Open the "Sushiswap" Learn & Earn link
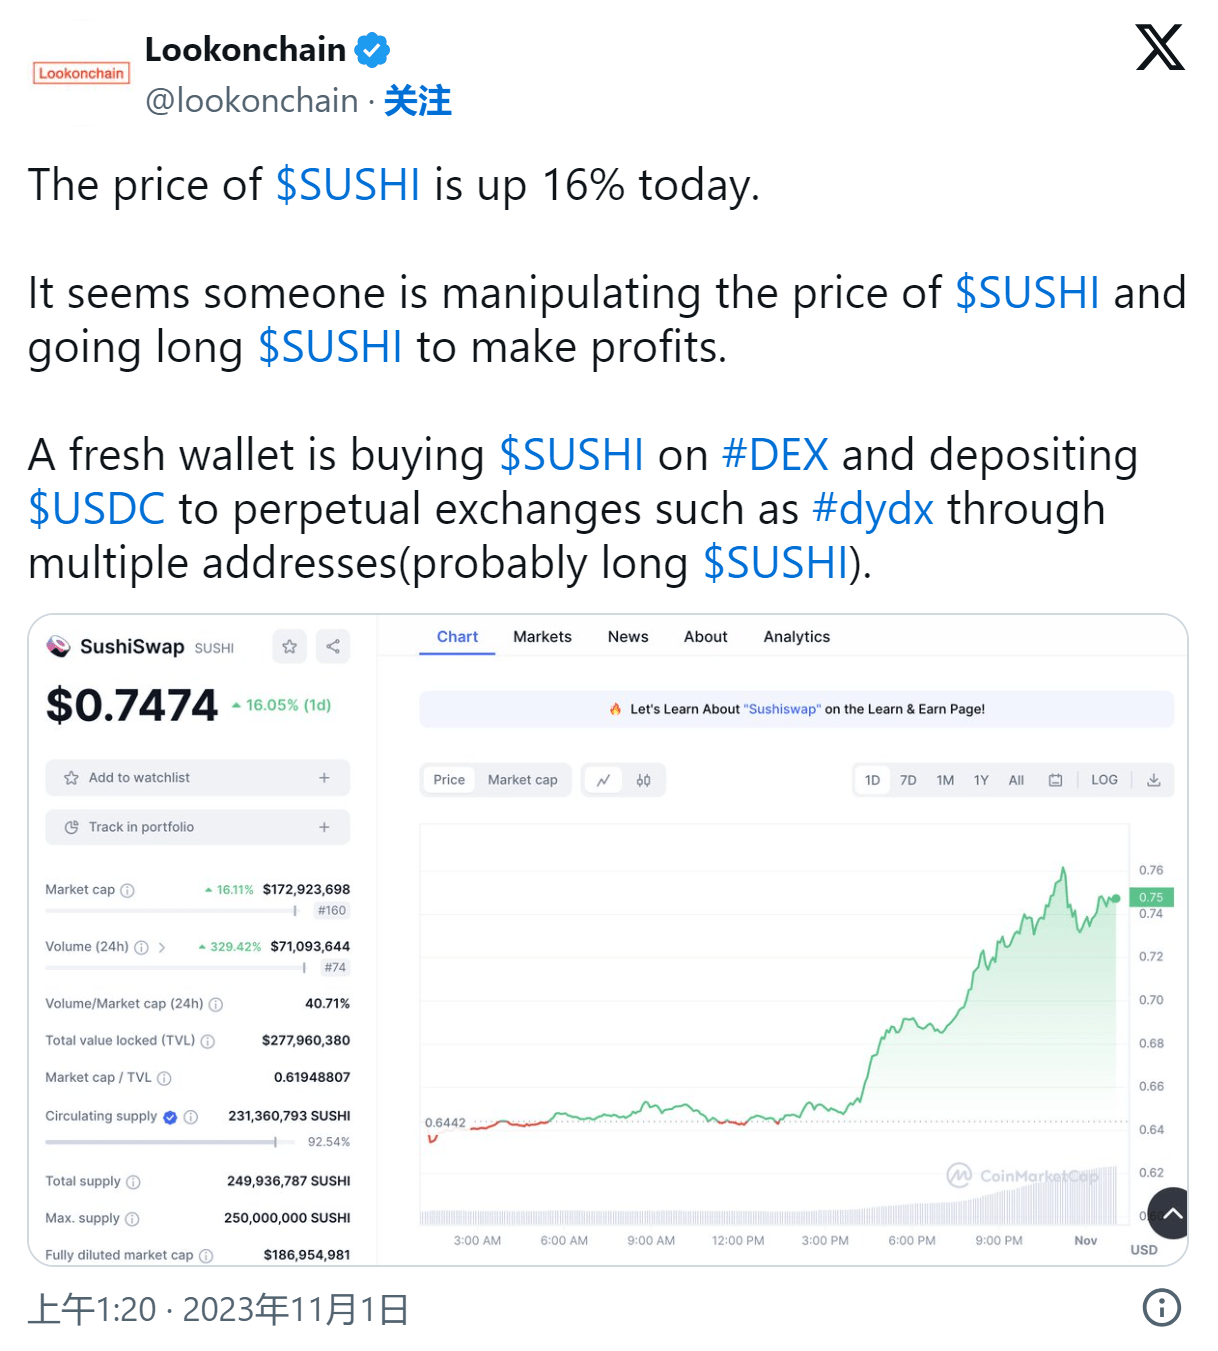Viewport: 1218px width, 1351px height. click(783, 709)
